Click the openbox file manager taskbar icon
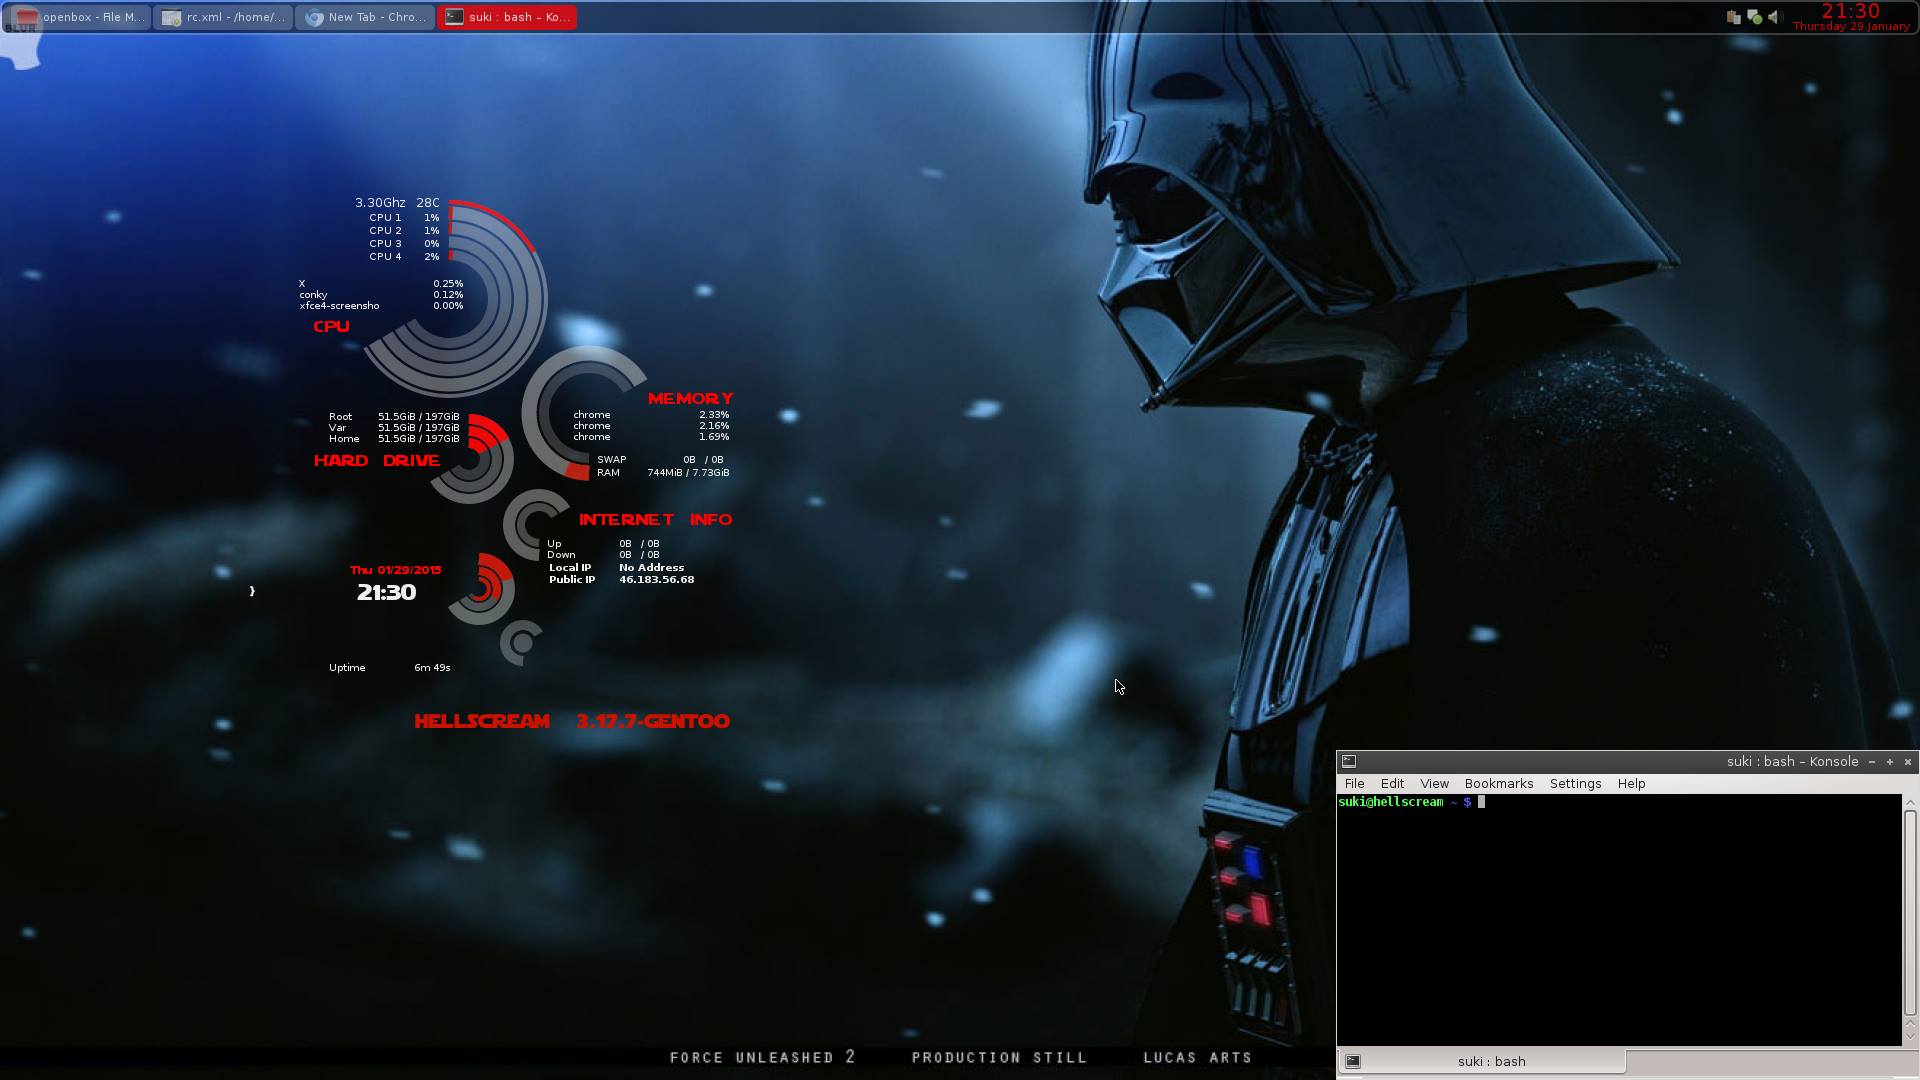Image resolution: width=1920 pixels, height=1080 pixels. [x=28, y=17]
